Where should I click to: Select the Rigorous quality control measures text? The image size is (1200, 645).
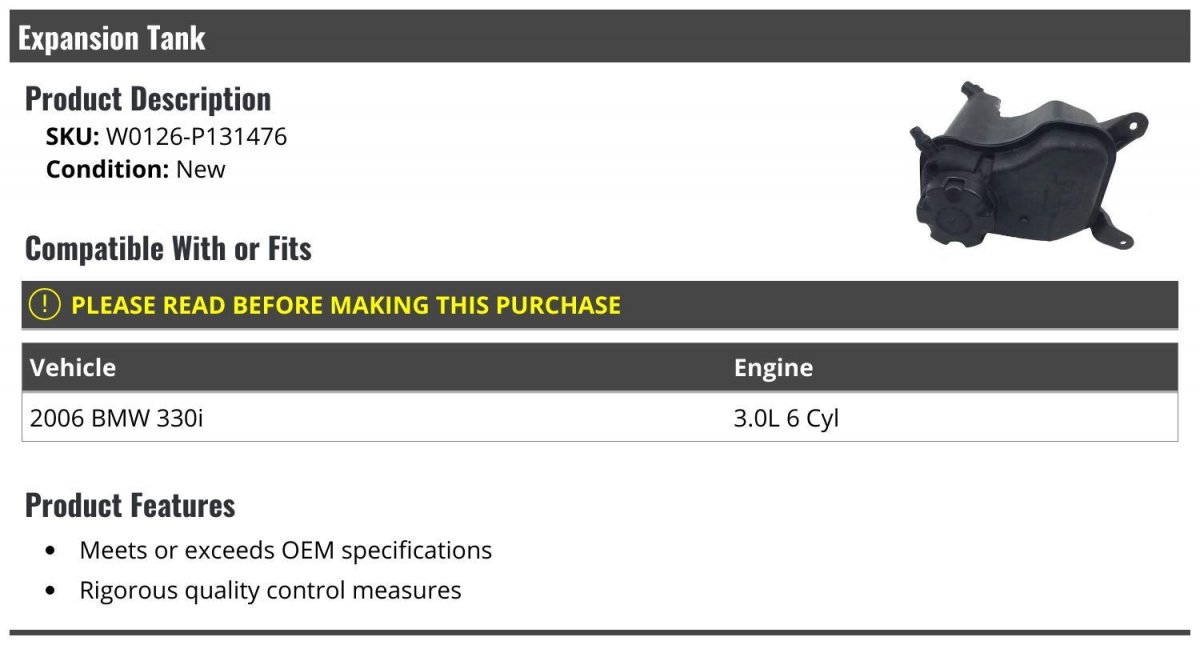pyautogui.click(x=270, y=590)
